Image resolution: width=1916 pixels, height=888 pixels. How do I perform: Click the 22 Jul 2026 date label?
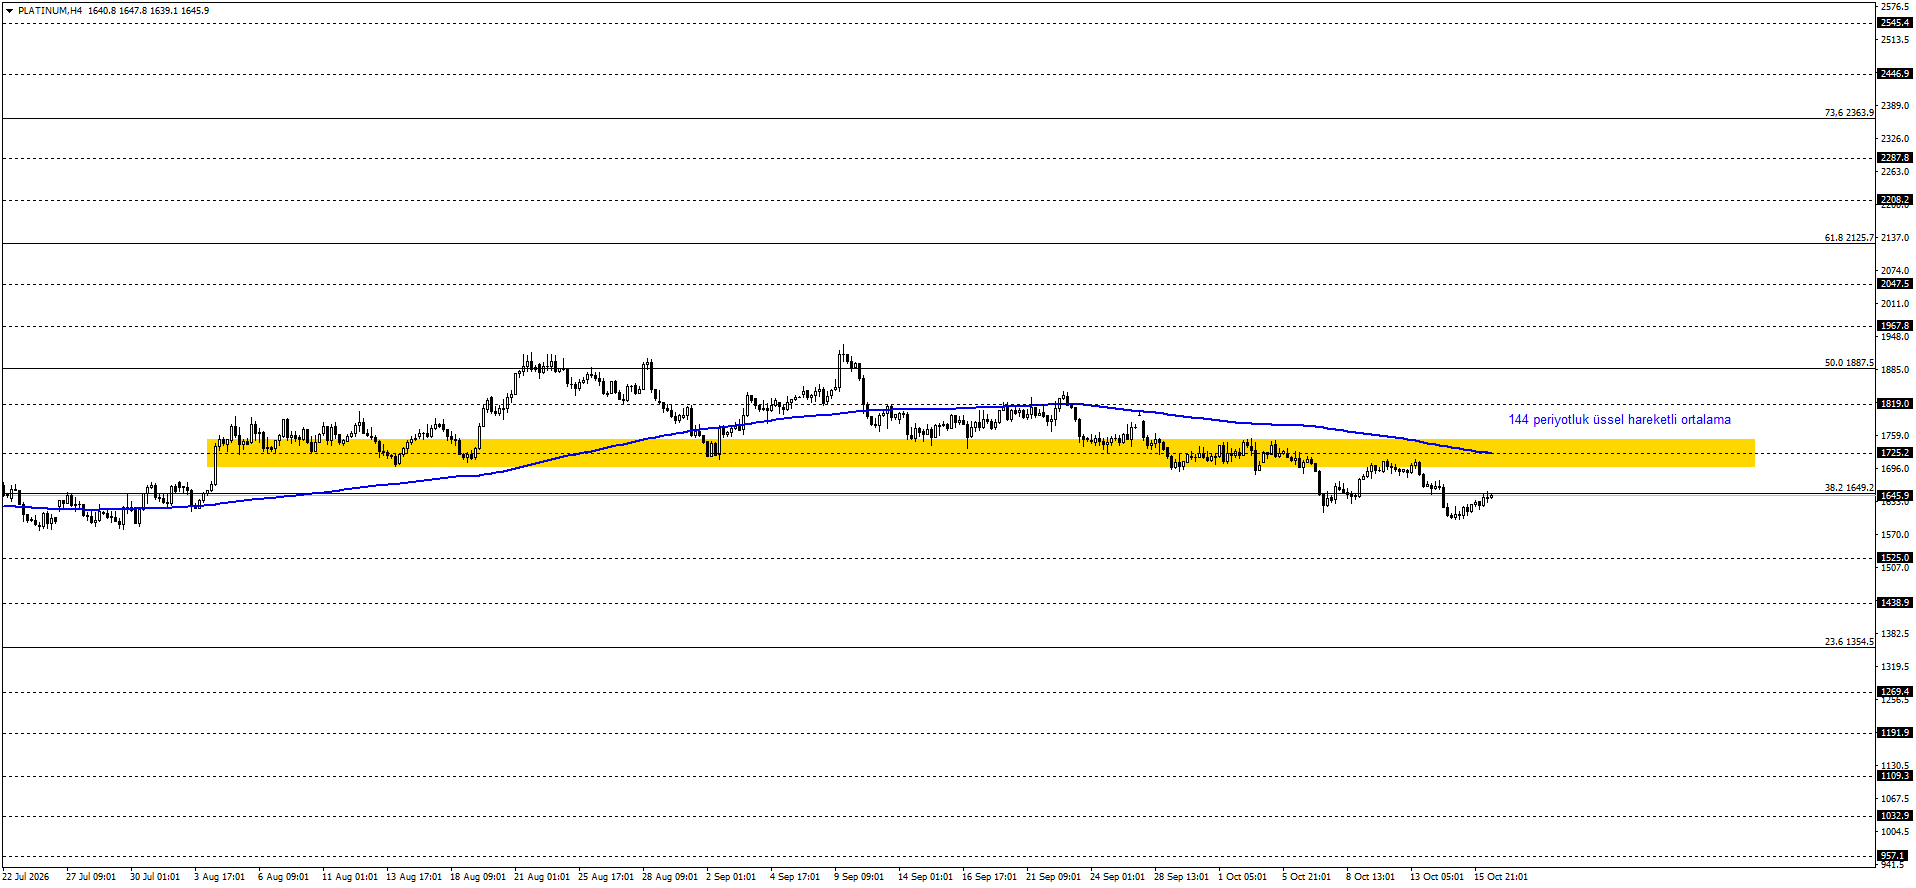click(x=25, y=877)
